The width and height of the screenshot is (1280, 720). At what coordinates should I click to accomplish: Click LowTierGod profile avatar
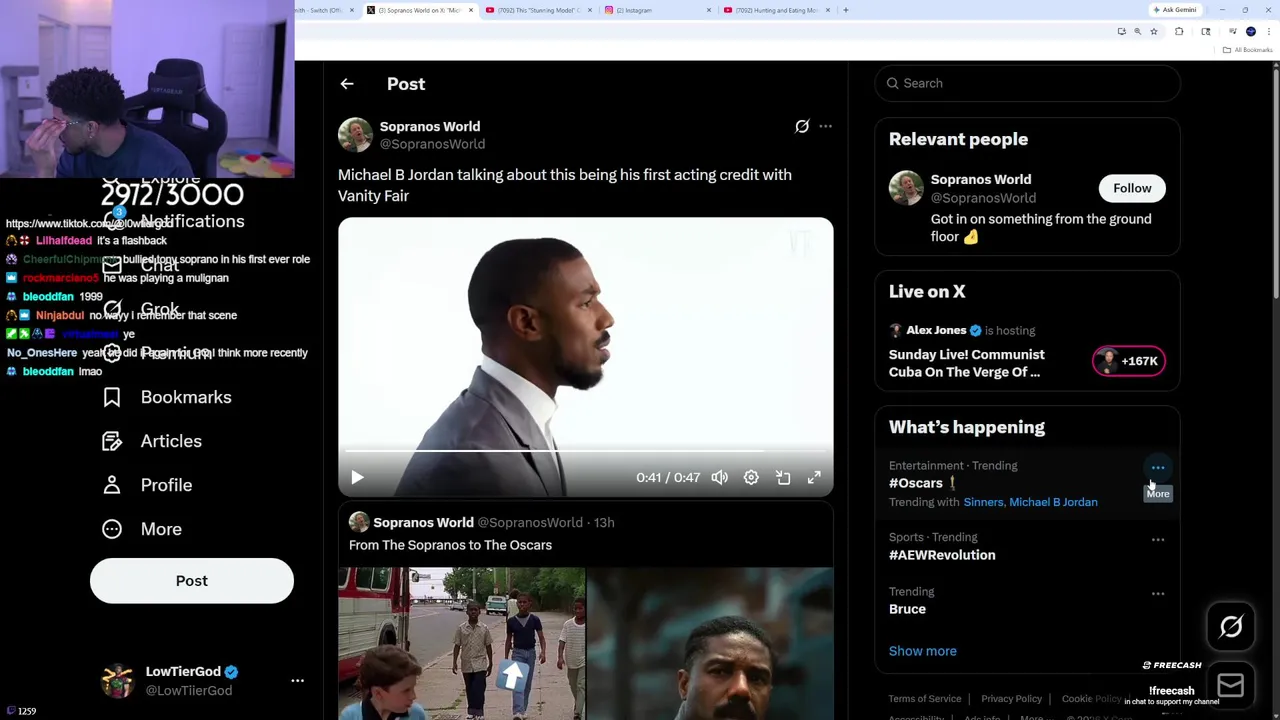pyautogui.click(x=118, y=681)
